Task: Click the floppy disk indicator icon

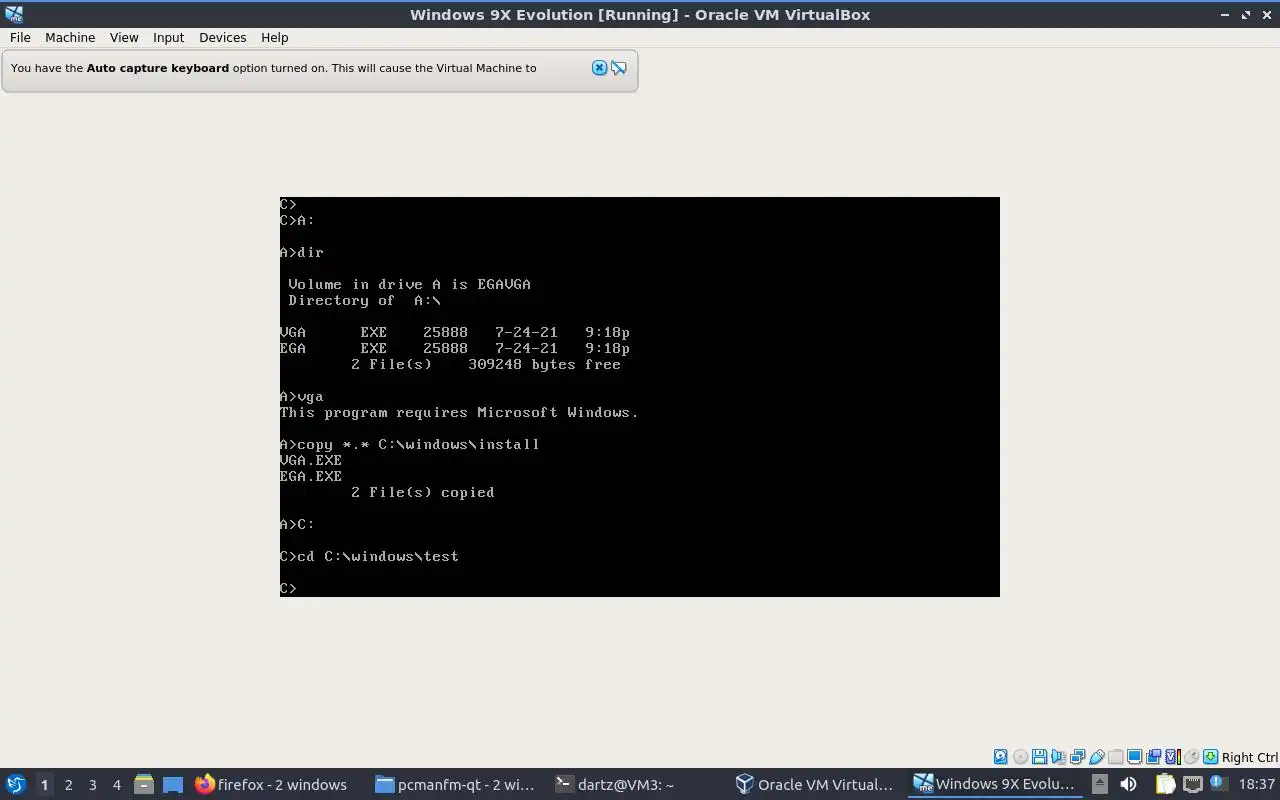Action: (1040, 757)
